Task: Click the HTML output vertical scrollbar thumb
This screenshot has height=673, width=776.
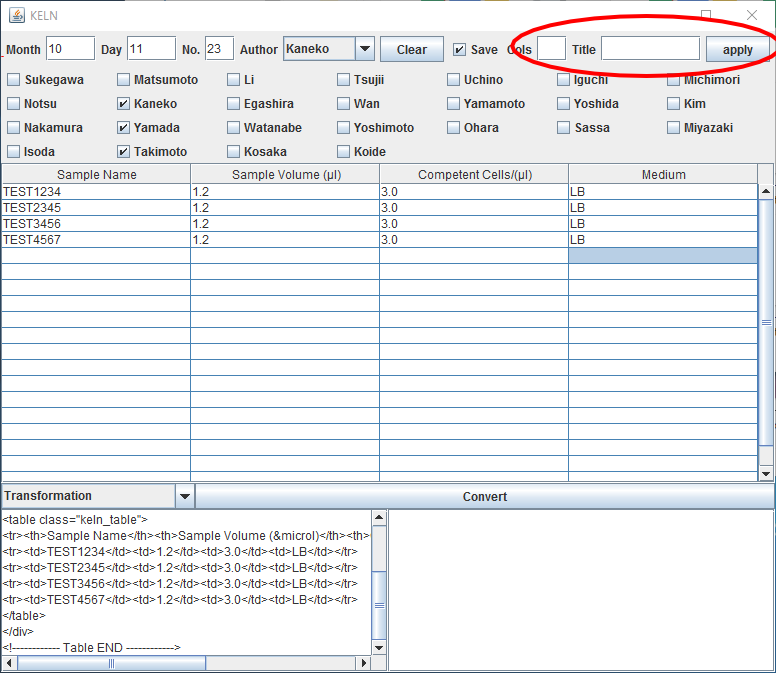Action: click(x=379, y=605)
